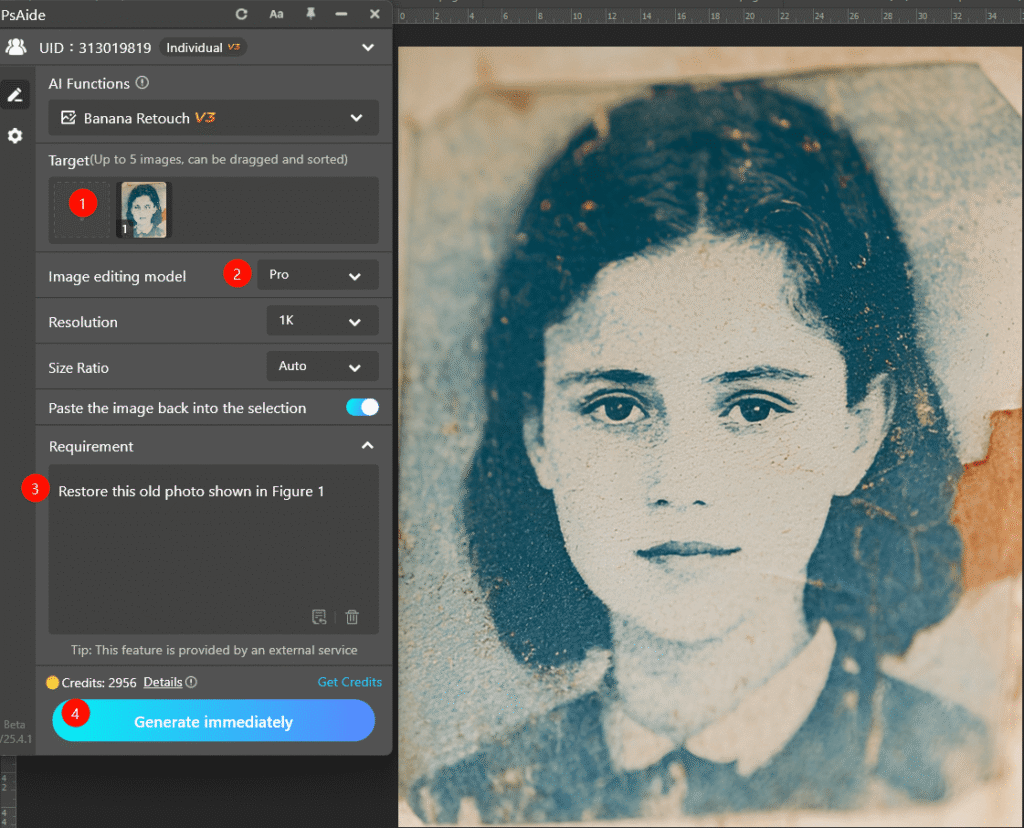Open the Size Ratio Auto dropdown
1024x828 pixels.
coord(322,367)
